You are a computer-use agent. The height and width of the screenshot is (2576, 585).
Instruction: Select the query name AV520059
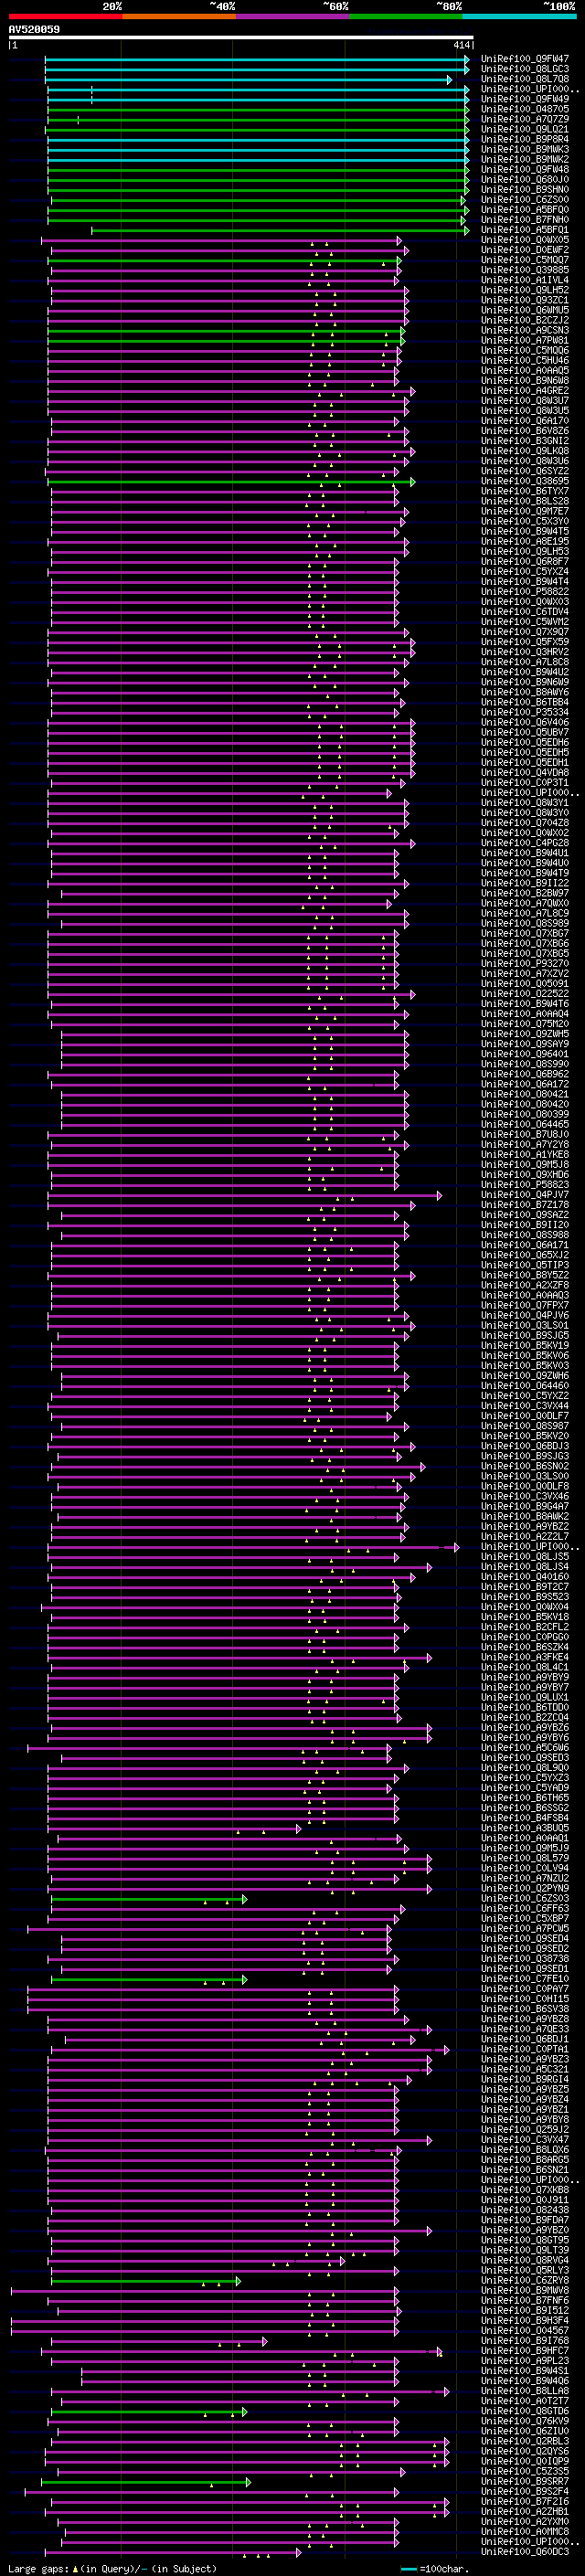(x=34, y=30)
